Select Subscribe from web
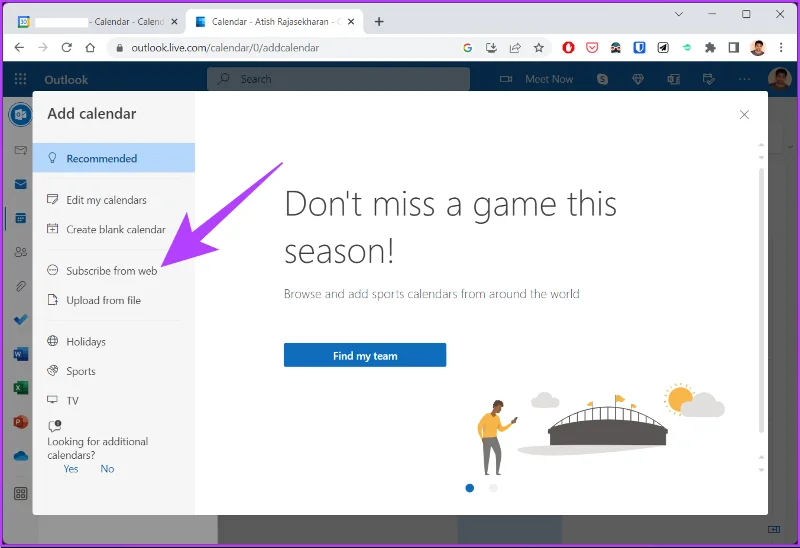The width and height of the screenshot is (800, 548). pos(114,270)
